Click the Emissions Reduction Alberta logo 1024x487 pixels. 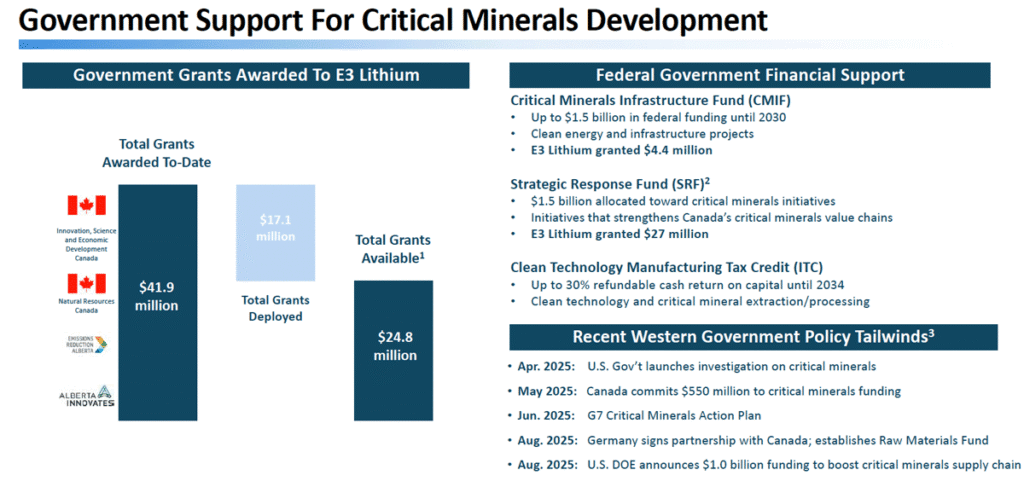tap(87, 344)
